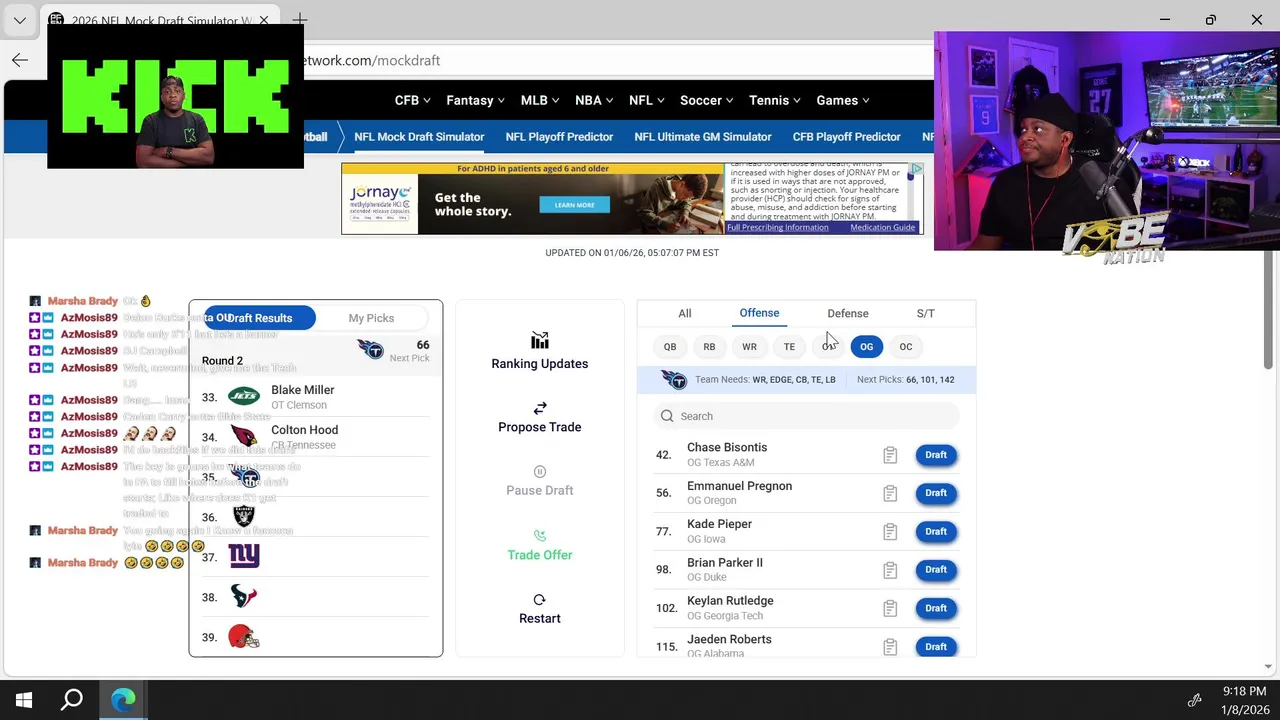Click the Texans logo at pick 38
Viewport: 1280px width, 720px height.
244,597
